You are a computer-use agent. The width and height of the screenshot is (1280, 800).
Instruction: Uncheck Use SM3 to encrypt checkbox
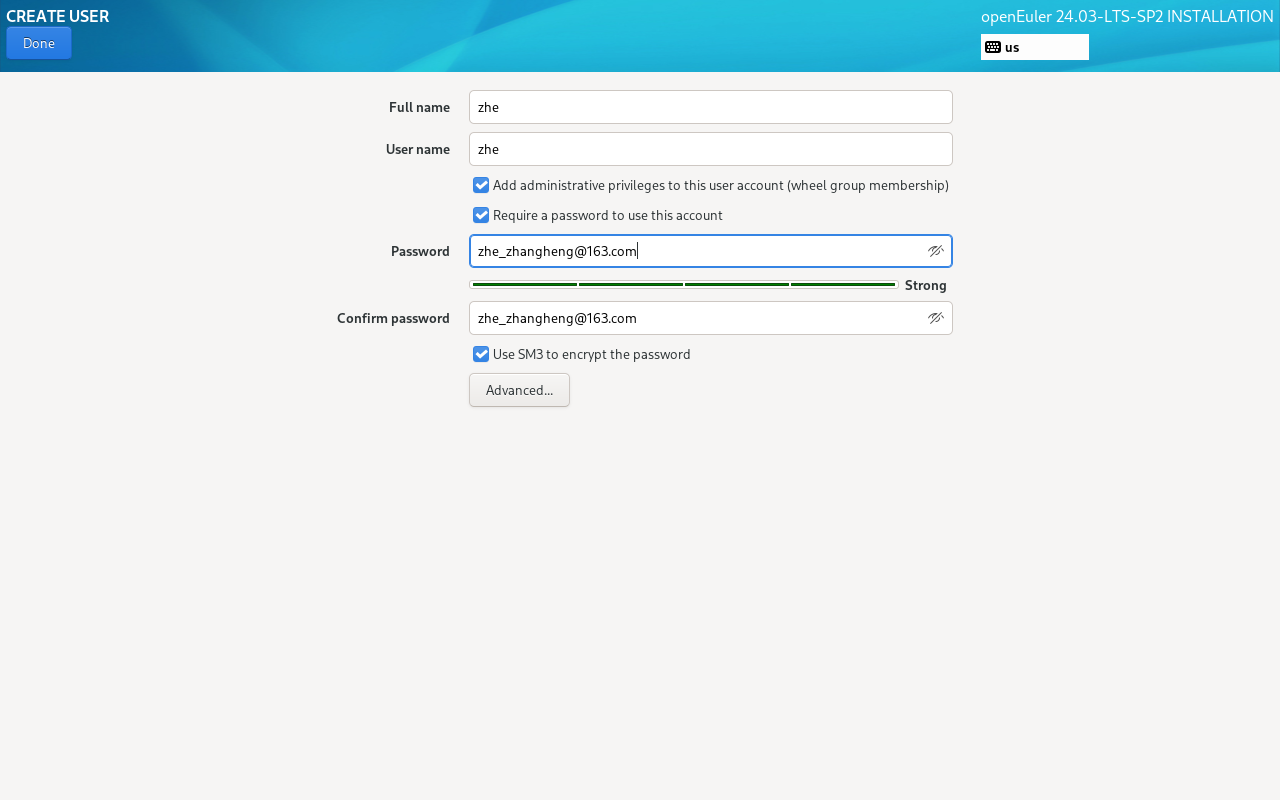481,354
